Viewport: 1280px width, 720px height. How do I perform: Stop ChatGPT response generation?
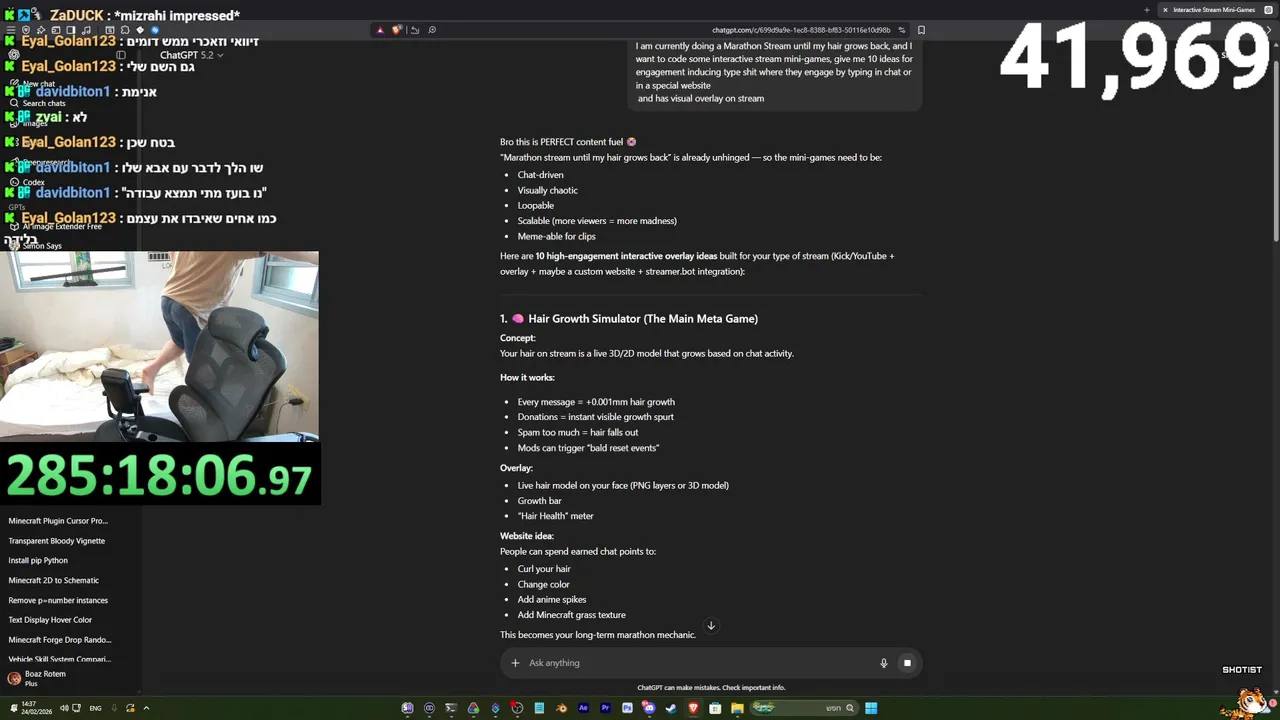pyautogui.click(x=907, y=663)
